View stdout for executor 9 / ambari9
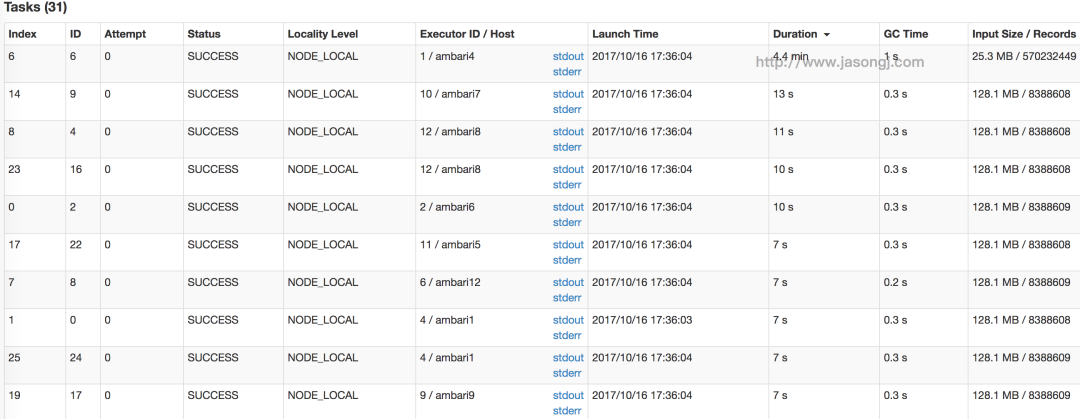The image size is (1080, 419). point(567,396)
